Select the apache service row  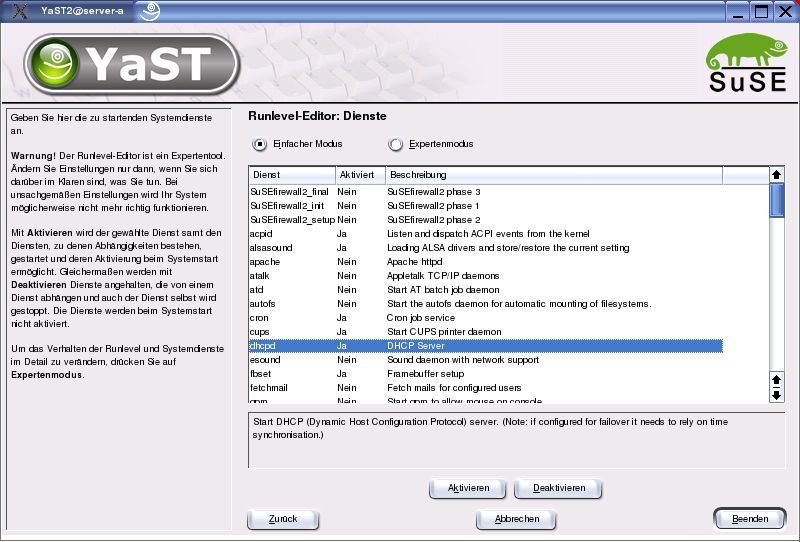coord(485,262)
